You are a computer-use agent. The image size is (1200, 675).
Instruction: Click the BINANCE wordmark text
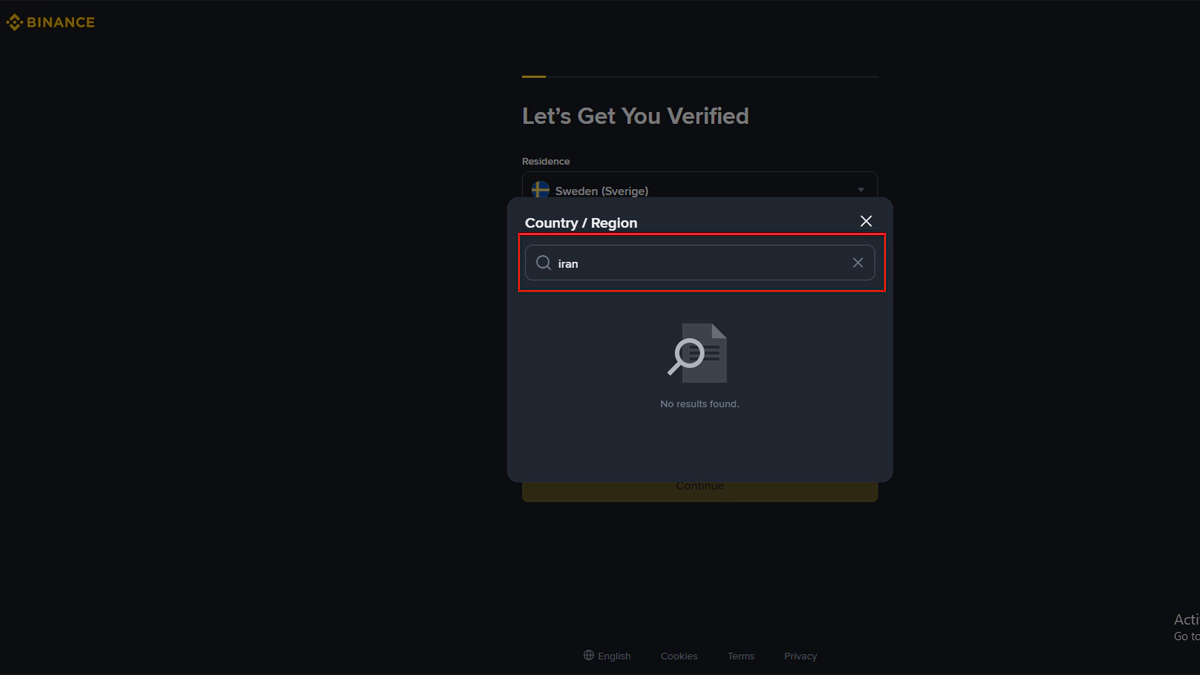click(x=61, y=22)
